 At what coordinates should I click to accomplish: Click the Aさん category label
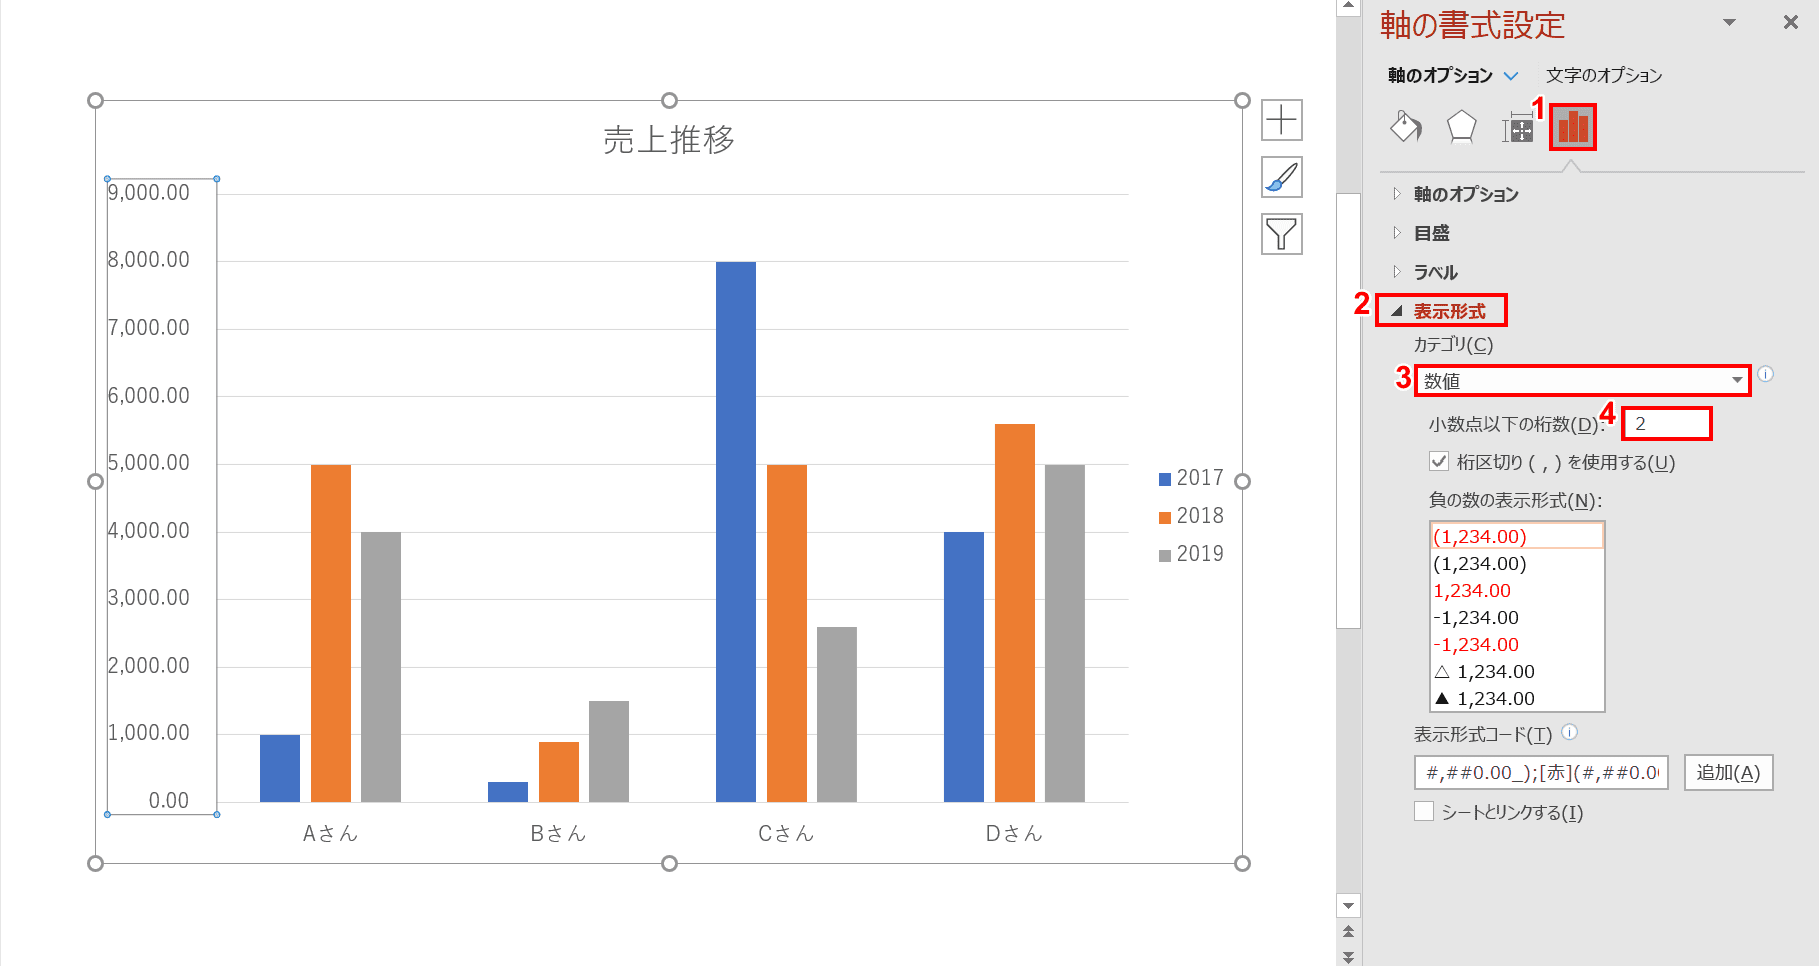coord(330,833)
